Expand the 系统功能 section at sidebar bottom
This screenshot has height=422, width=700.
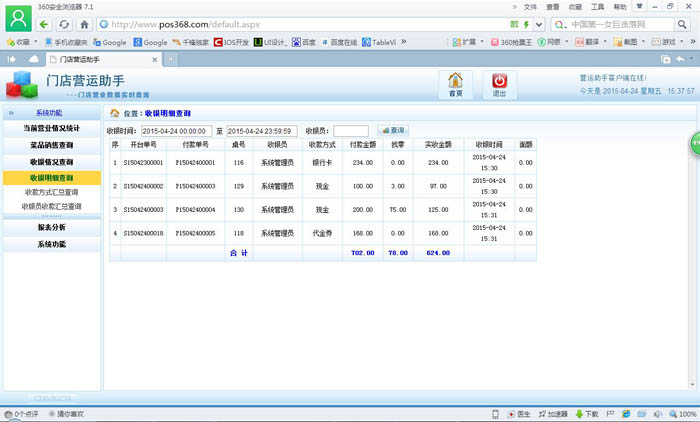[x=51, y=245]
